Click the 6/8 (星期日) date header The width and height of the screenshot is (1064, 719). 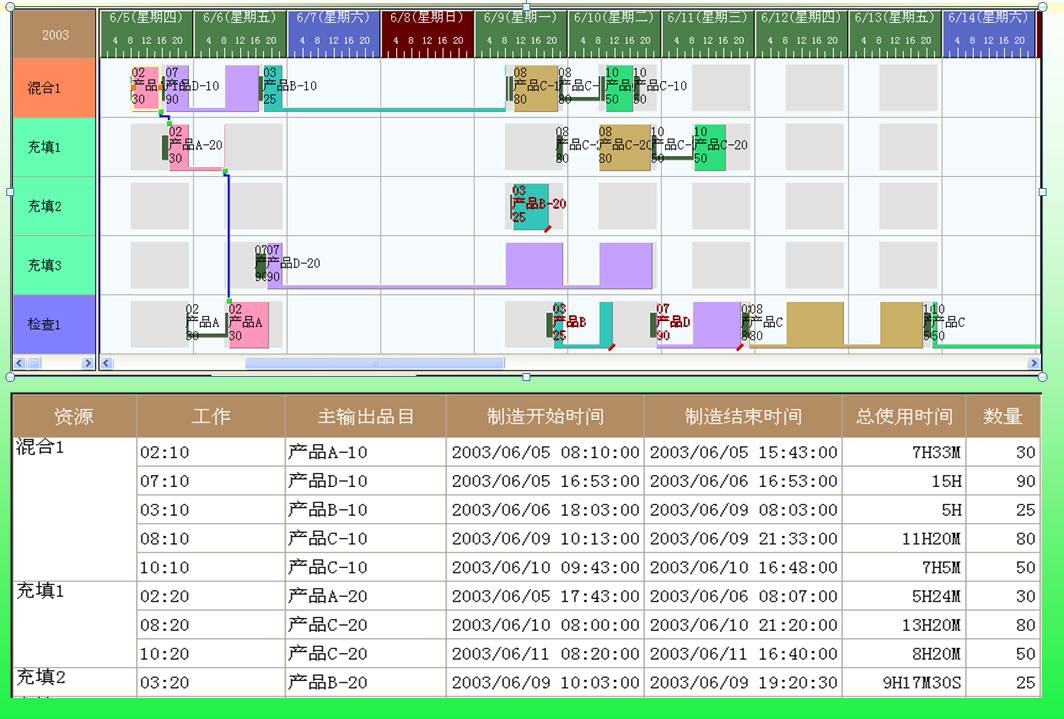[427, 18]
